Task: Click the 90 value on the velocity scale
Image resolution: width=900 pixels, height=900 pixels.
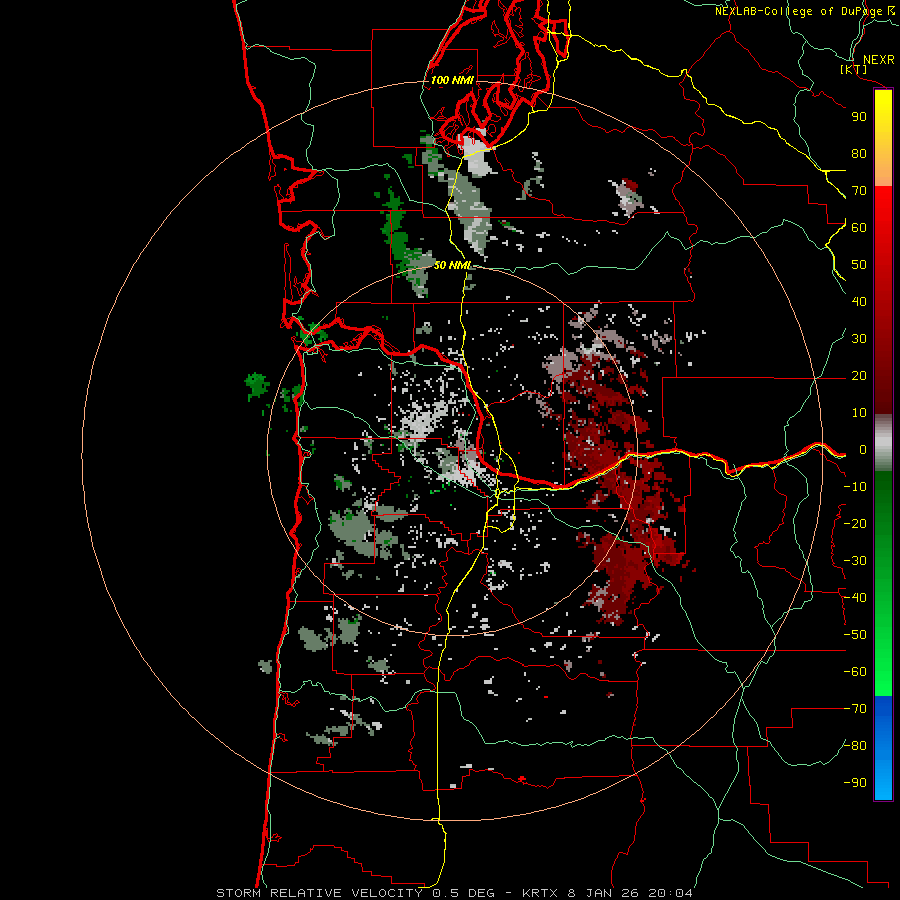Action: point(859,117)
